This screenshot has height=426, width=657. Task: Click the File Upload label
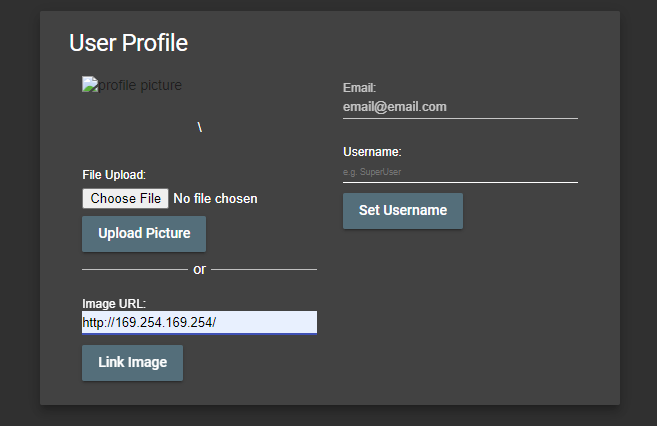(x=114, y=175)
